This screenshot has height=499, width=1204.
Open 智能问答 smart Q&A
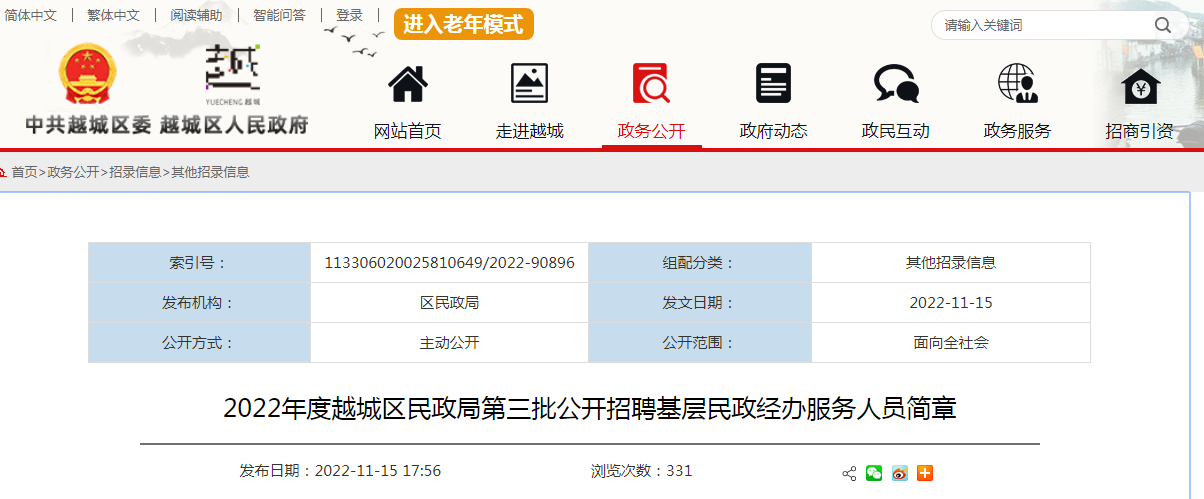point(279,16)
